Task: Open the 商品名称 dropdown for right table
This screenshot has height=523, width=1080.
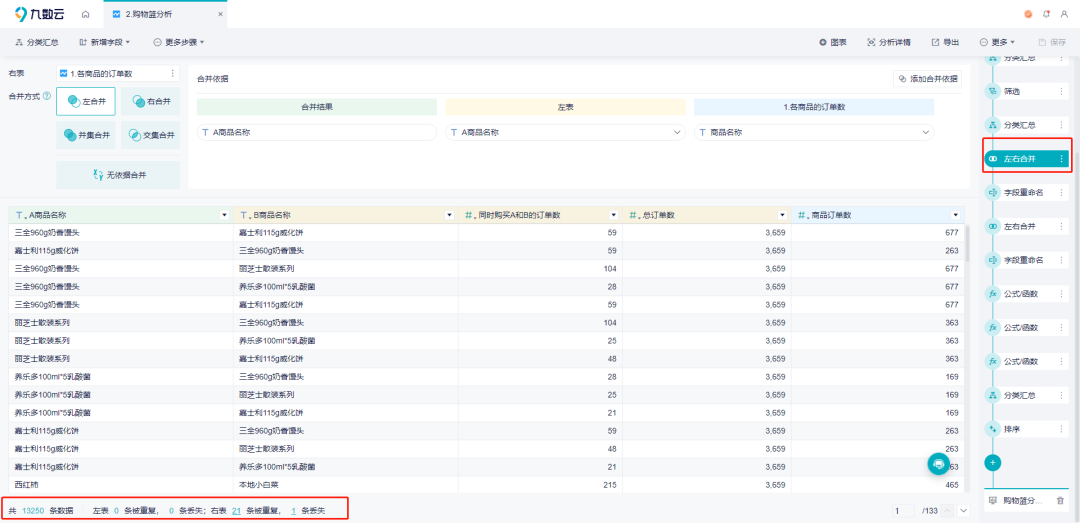Action: (814, 132)
